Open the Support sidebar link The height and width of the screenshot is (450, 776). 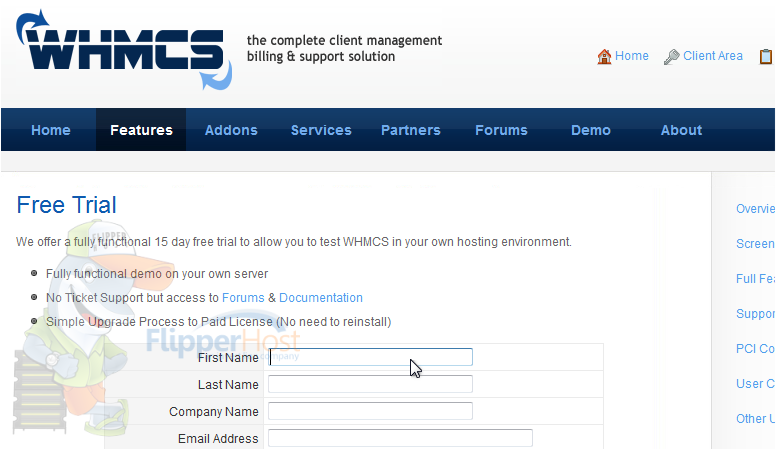756,314
